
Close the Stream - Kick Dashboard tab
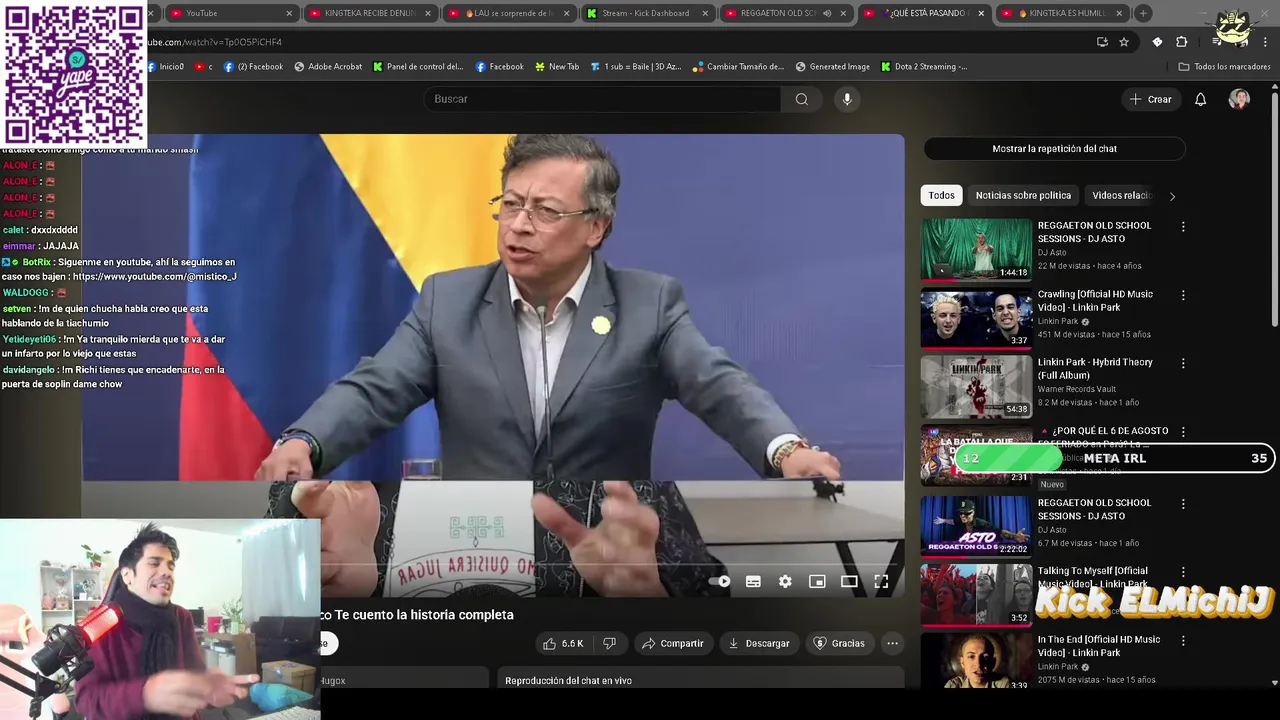[x=706, y=13]
